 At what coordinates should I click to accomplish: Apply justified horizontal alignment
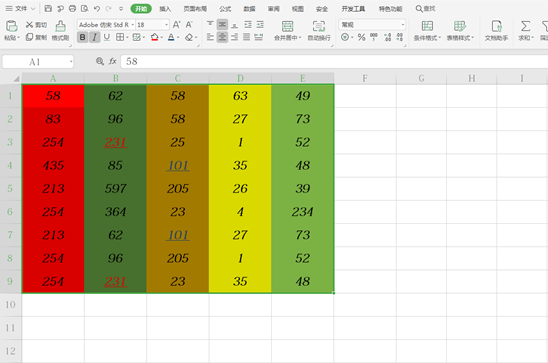pos(247,37)
